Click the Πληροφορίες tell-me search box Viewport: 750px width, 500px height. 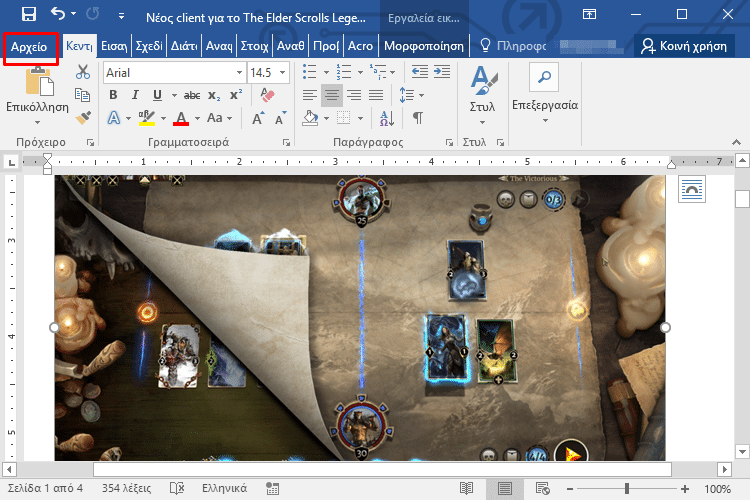[513, 46]
